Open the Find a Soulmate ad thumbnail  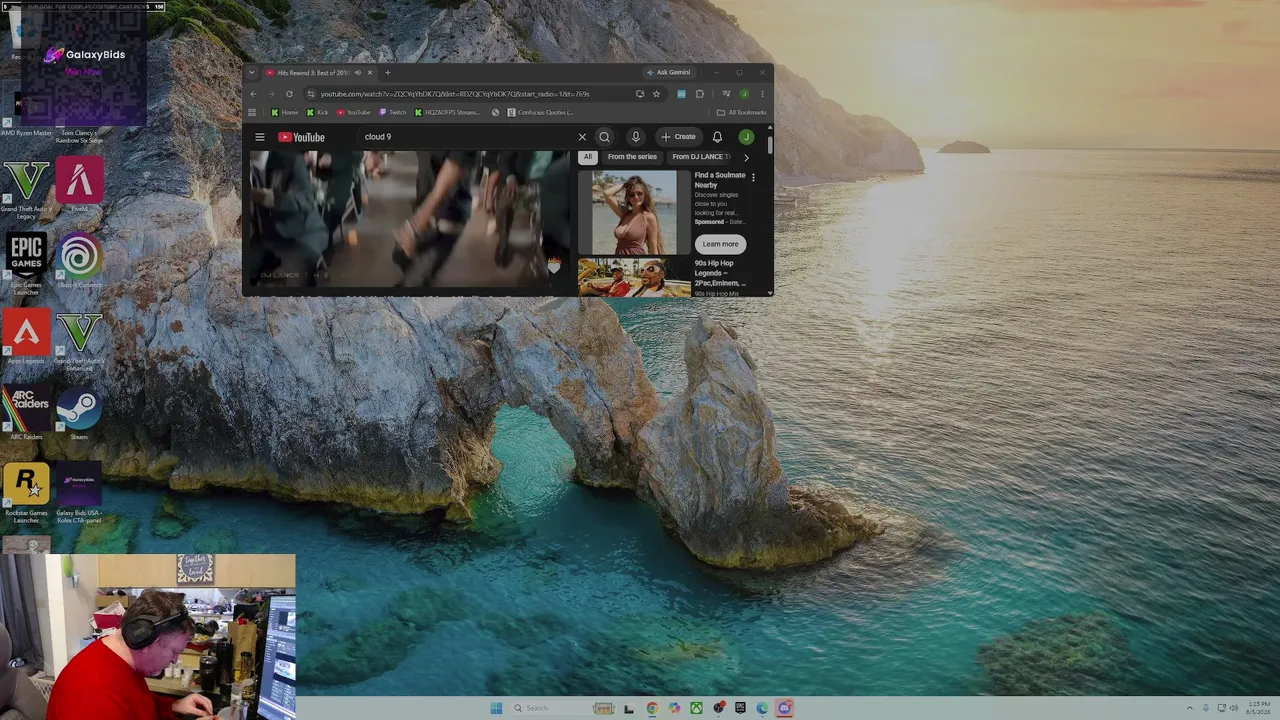pyautogui.click(x=634, y=212)
